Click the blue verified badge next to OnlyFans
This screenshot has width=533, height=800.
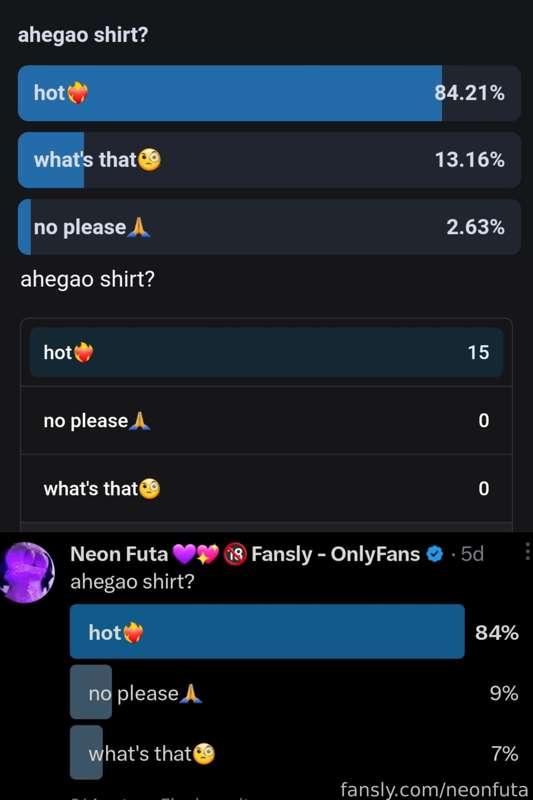pyautogui.click(x=435, y=554)
